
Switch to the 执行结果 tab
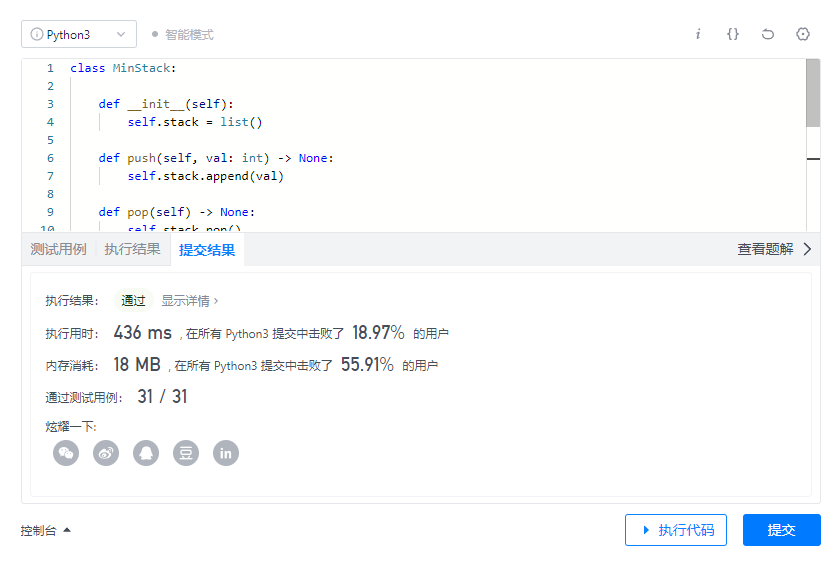(132, 249)
